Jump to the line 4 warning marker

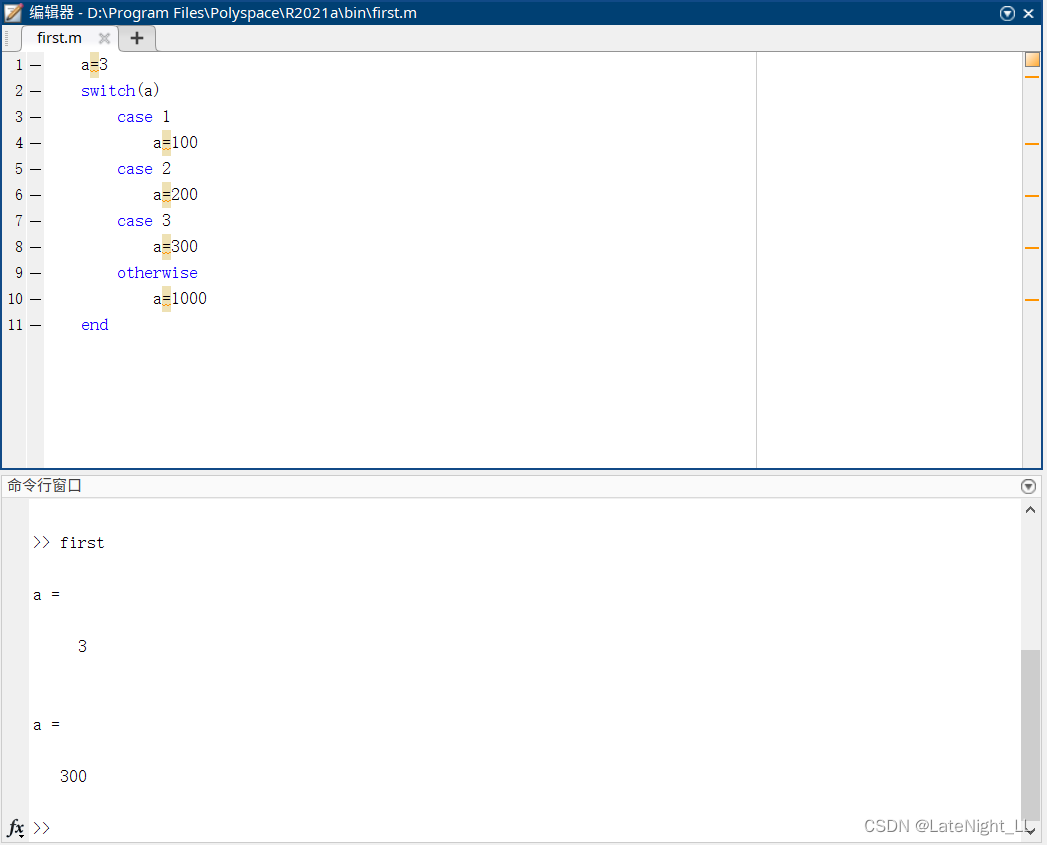(x=1032, y=144)
